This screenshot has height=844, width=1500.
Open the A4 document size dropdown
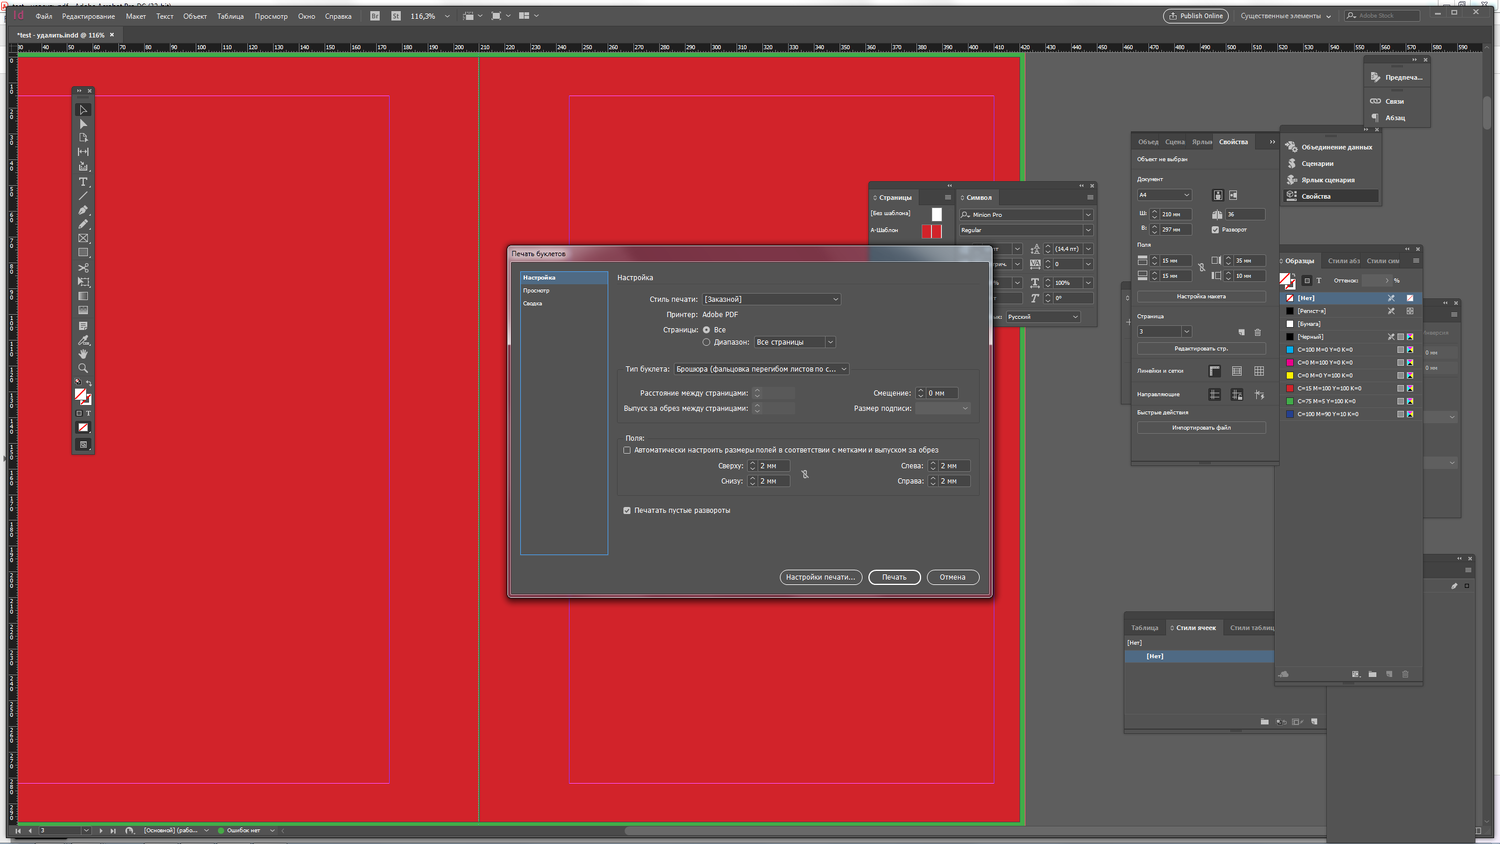point(1164,195)
